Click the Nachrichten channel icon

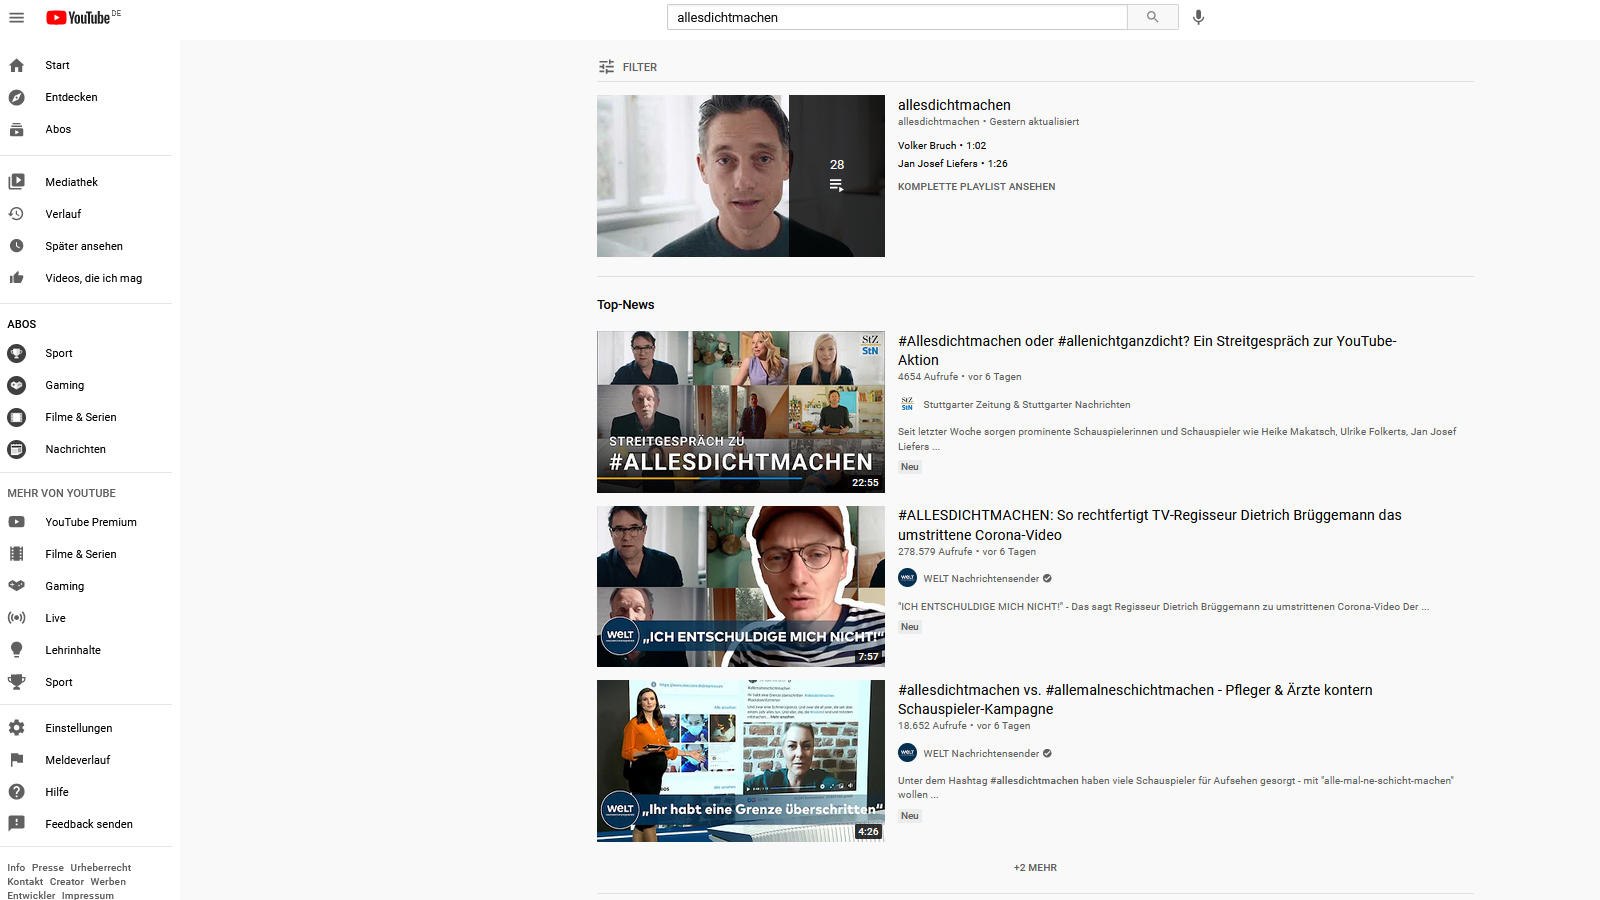coord(16,449)
